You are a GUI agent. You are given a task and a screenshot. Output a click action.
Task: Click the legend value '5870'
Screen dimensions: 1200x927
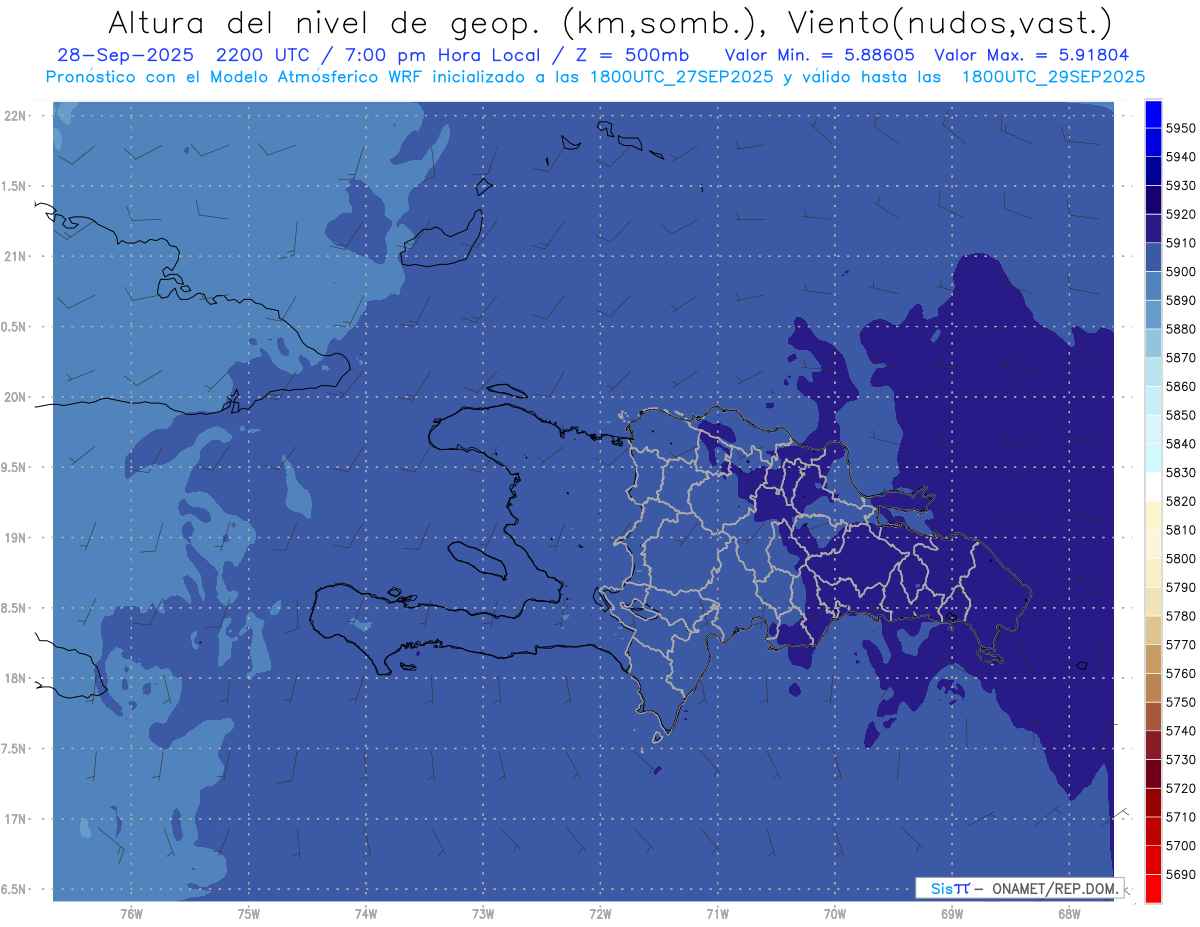1181,358
